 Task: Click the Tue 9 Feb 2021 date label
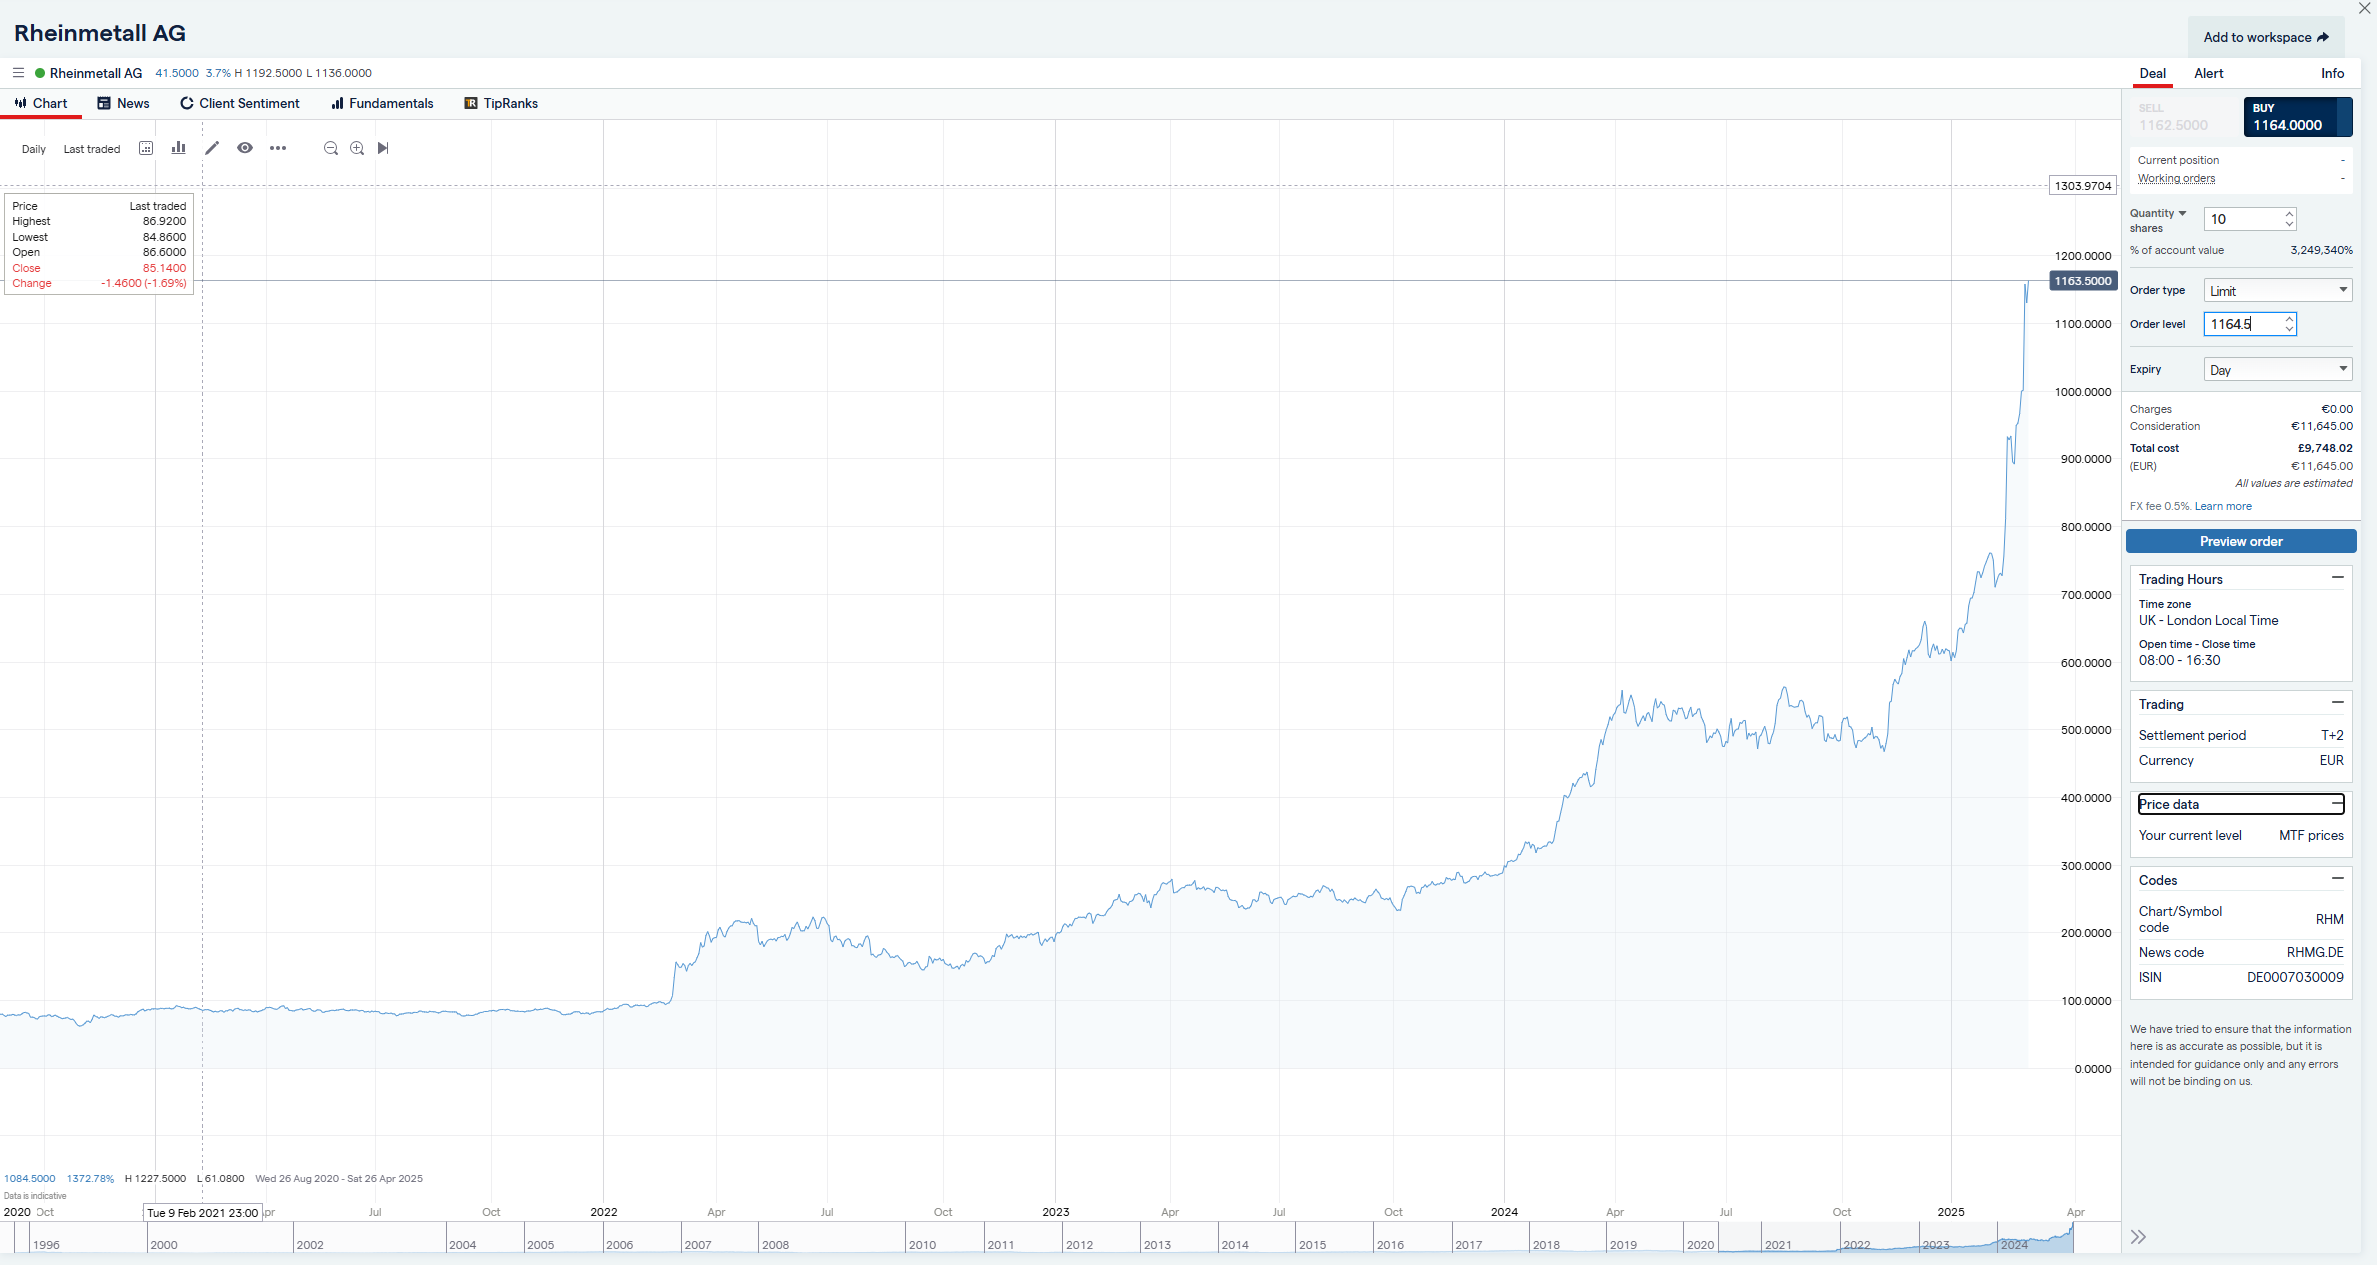[203, 1213]
